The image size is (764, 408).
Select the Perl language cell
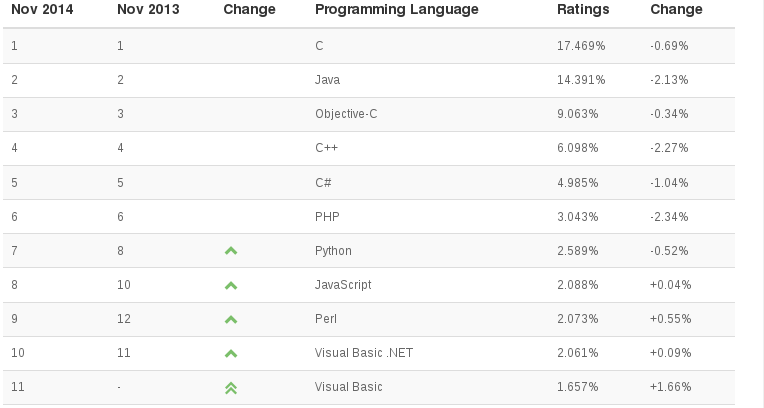(x=326, y=319)
